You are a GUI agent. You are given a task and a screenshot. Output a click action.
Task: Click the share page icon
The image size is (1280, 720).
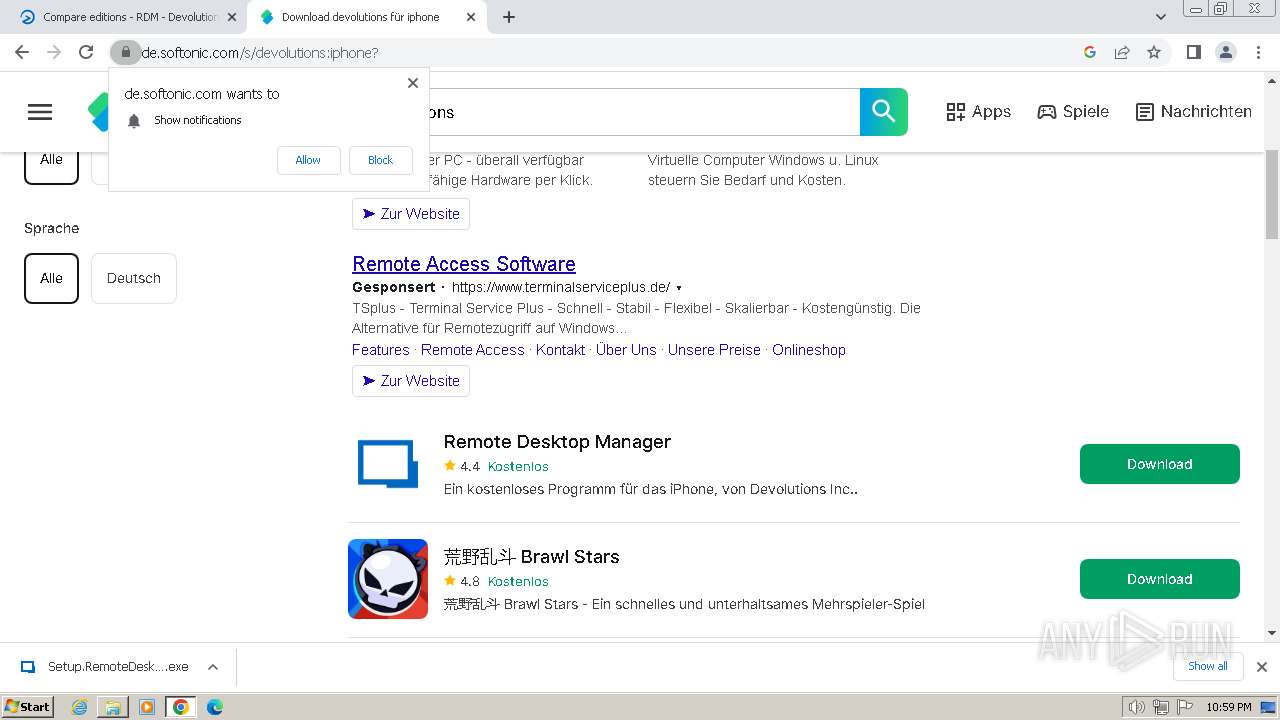coord(1122,52)
